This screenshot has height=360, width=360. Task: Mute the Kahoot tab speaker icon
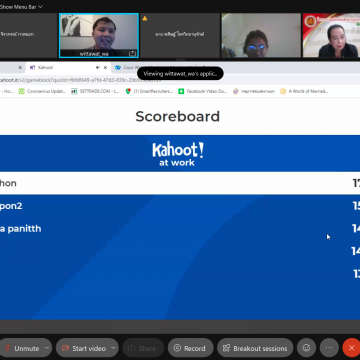(x=98, y=67)
